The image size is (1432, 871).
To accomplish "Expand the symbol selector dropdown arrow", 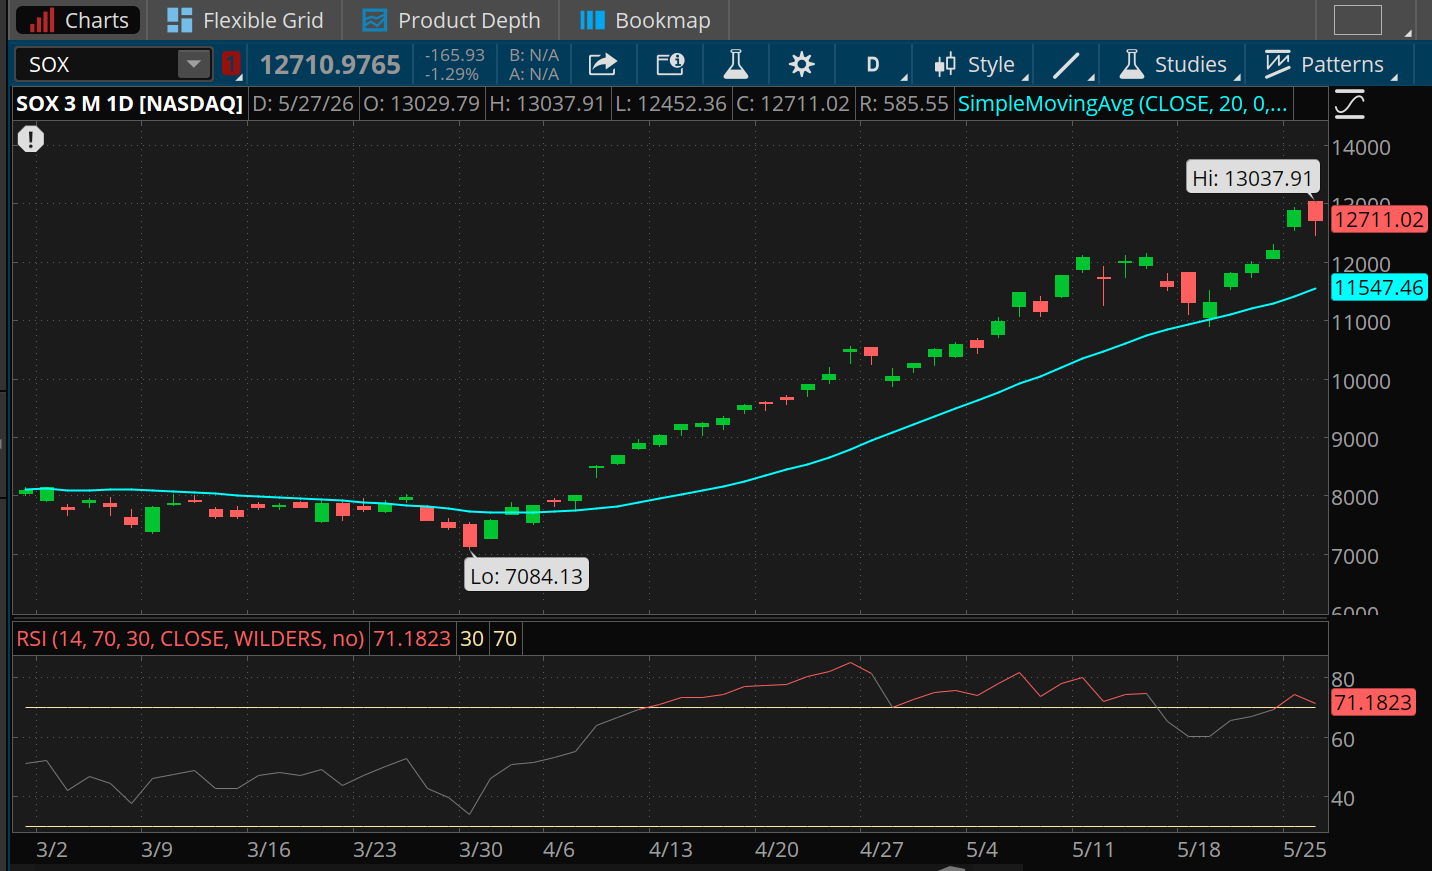I will (194, 64).
